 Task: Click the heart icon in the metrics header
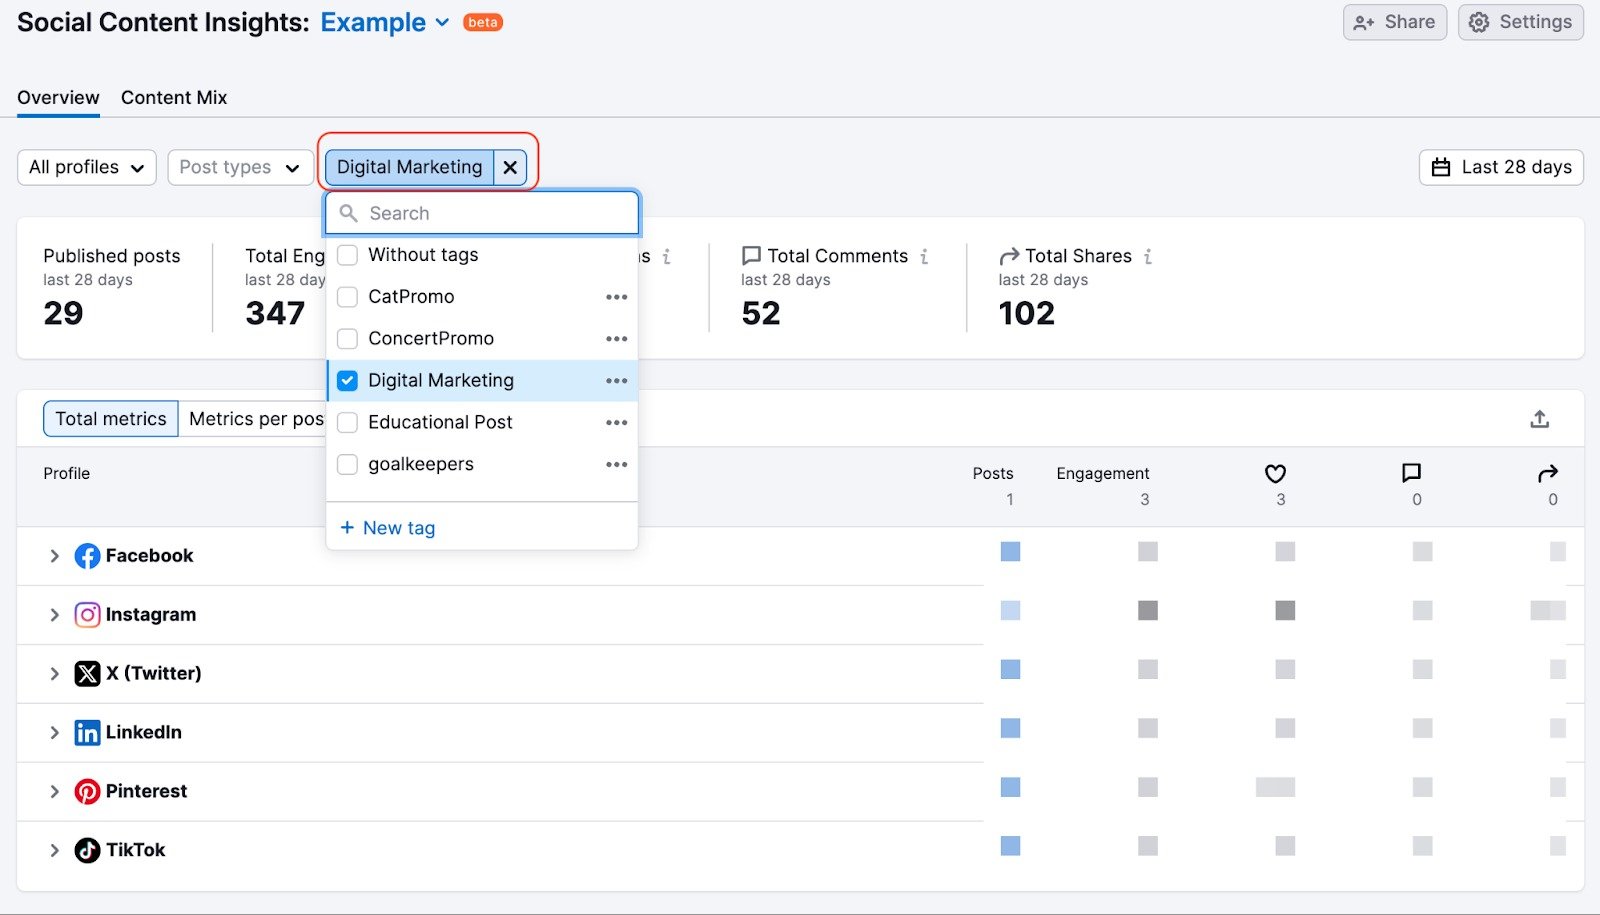[x=1275, y=473]
